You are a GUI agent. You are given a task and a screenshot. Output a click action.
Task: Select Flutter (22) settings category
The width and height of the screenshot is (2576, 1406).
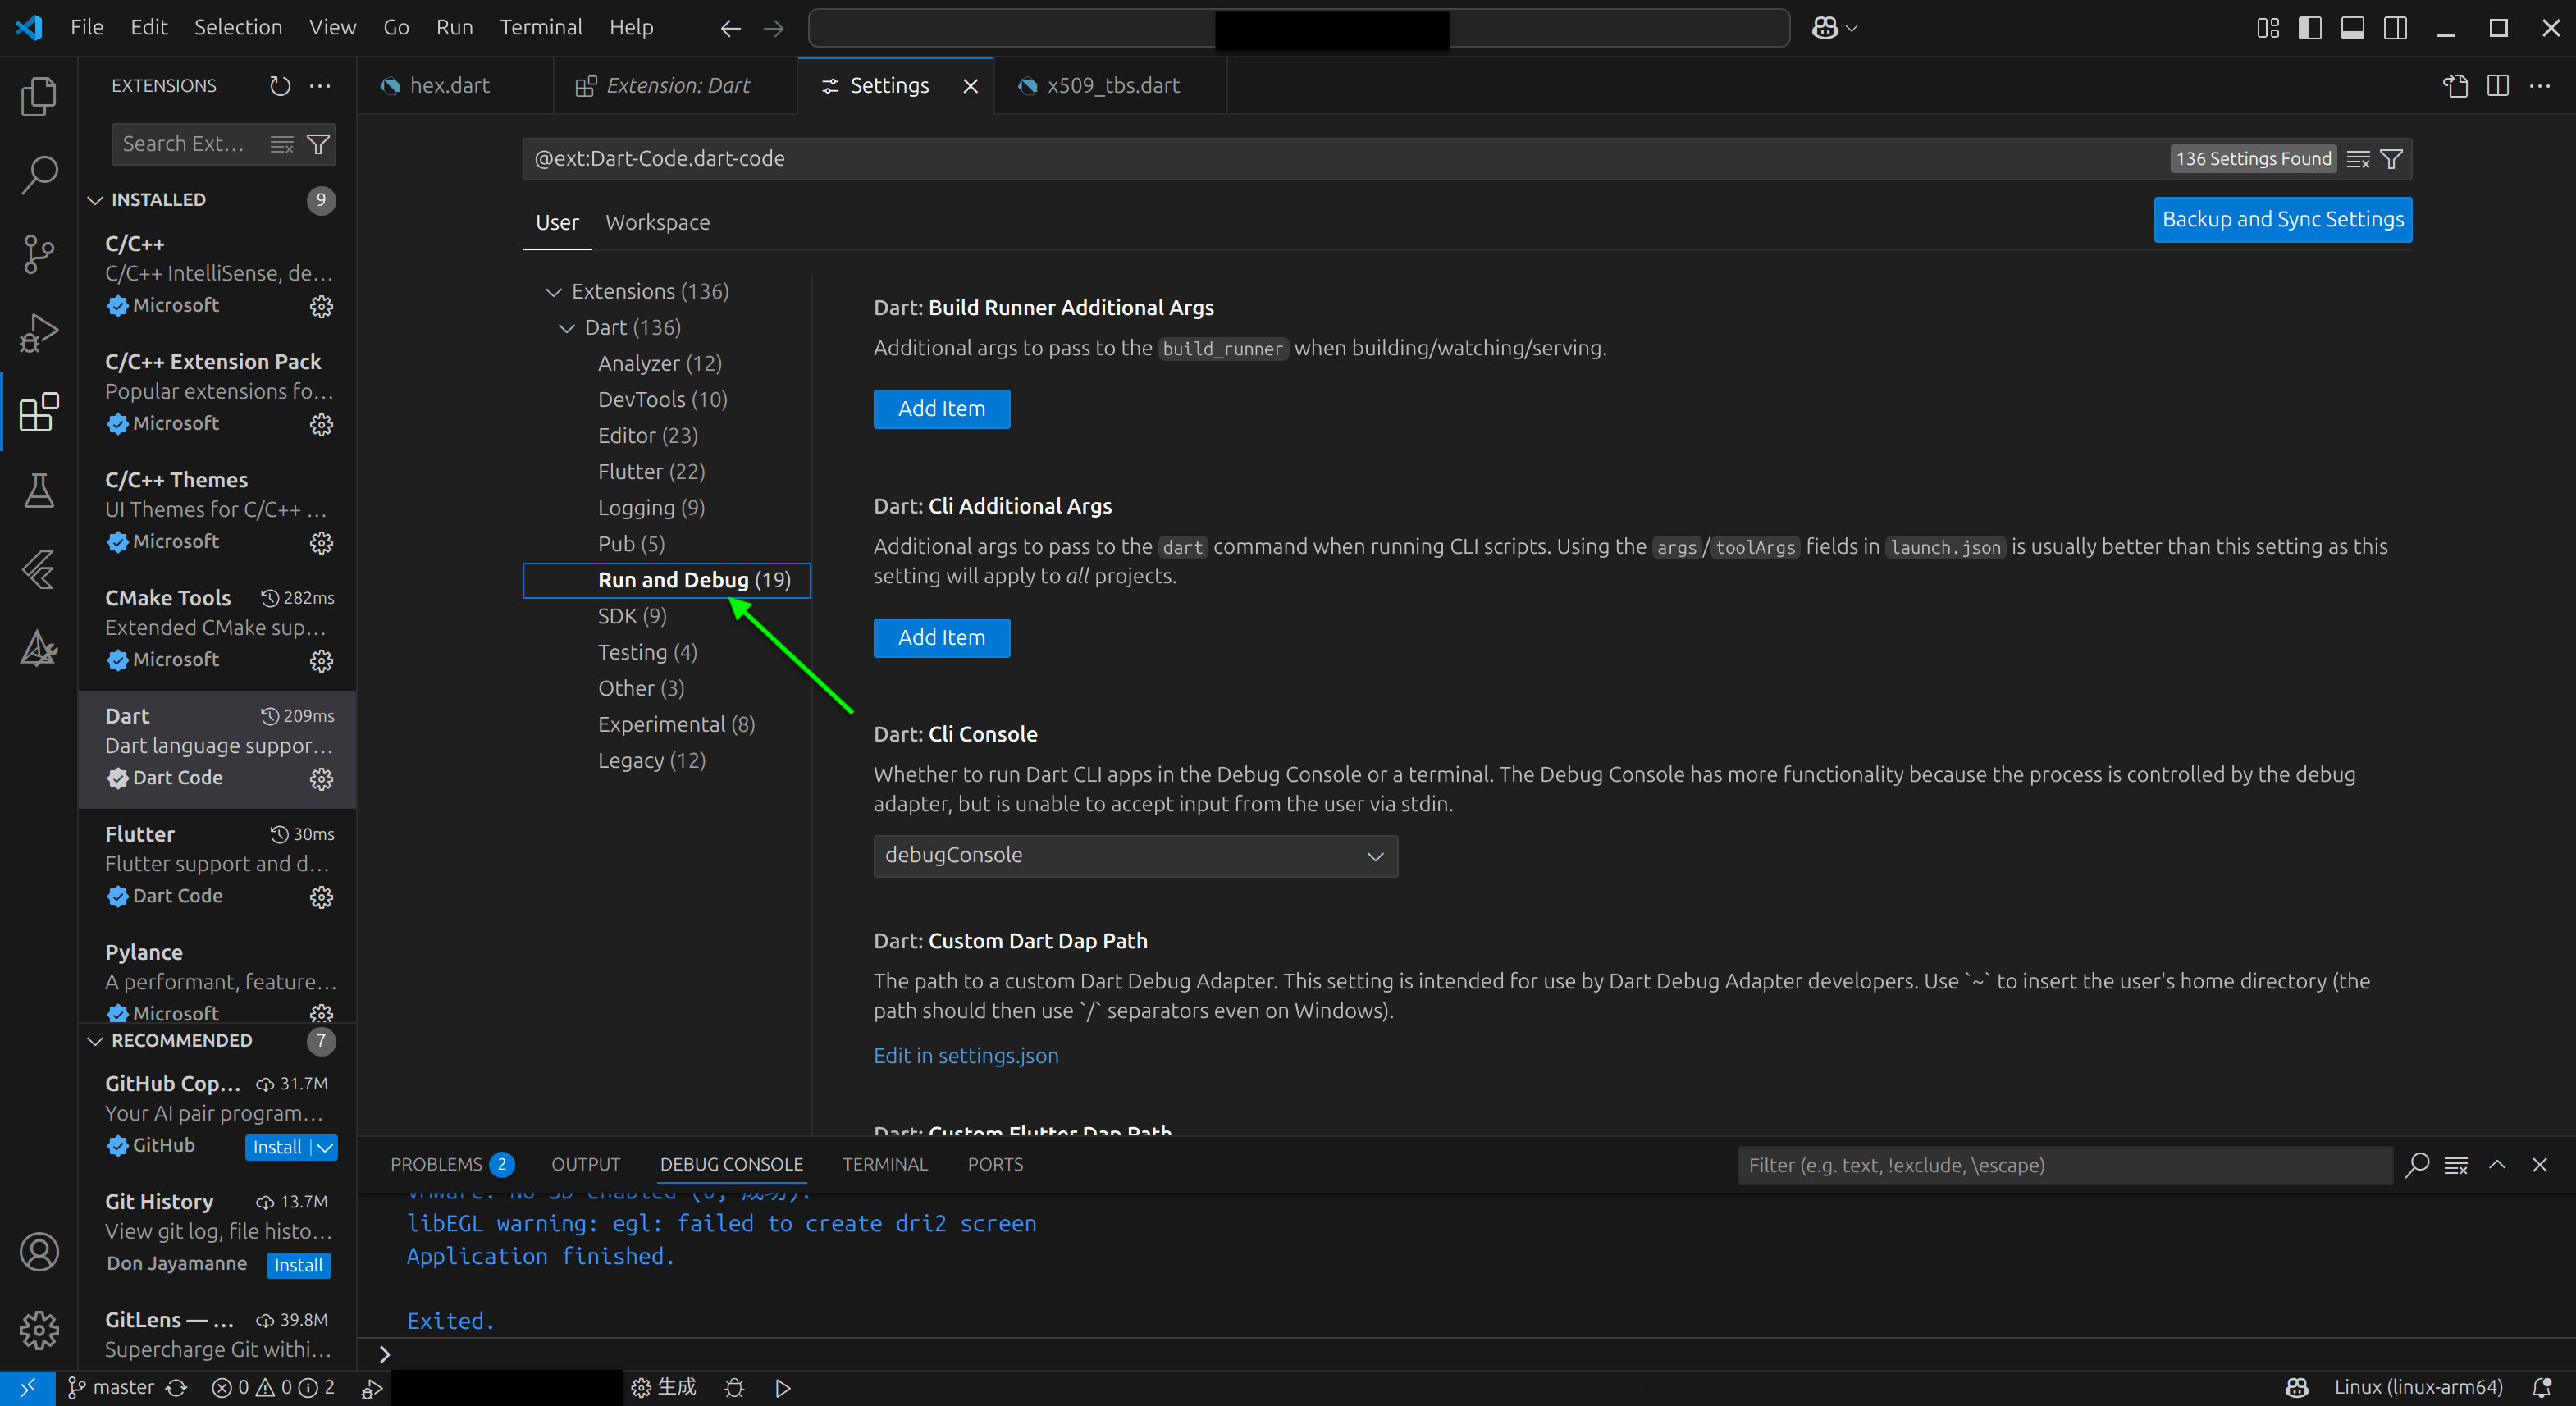651,472
